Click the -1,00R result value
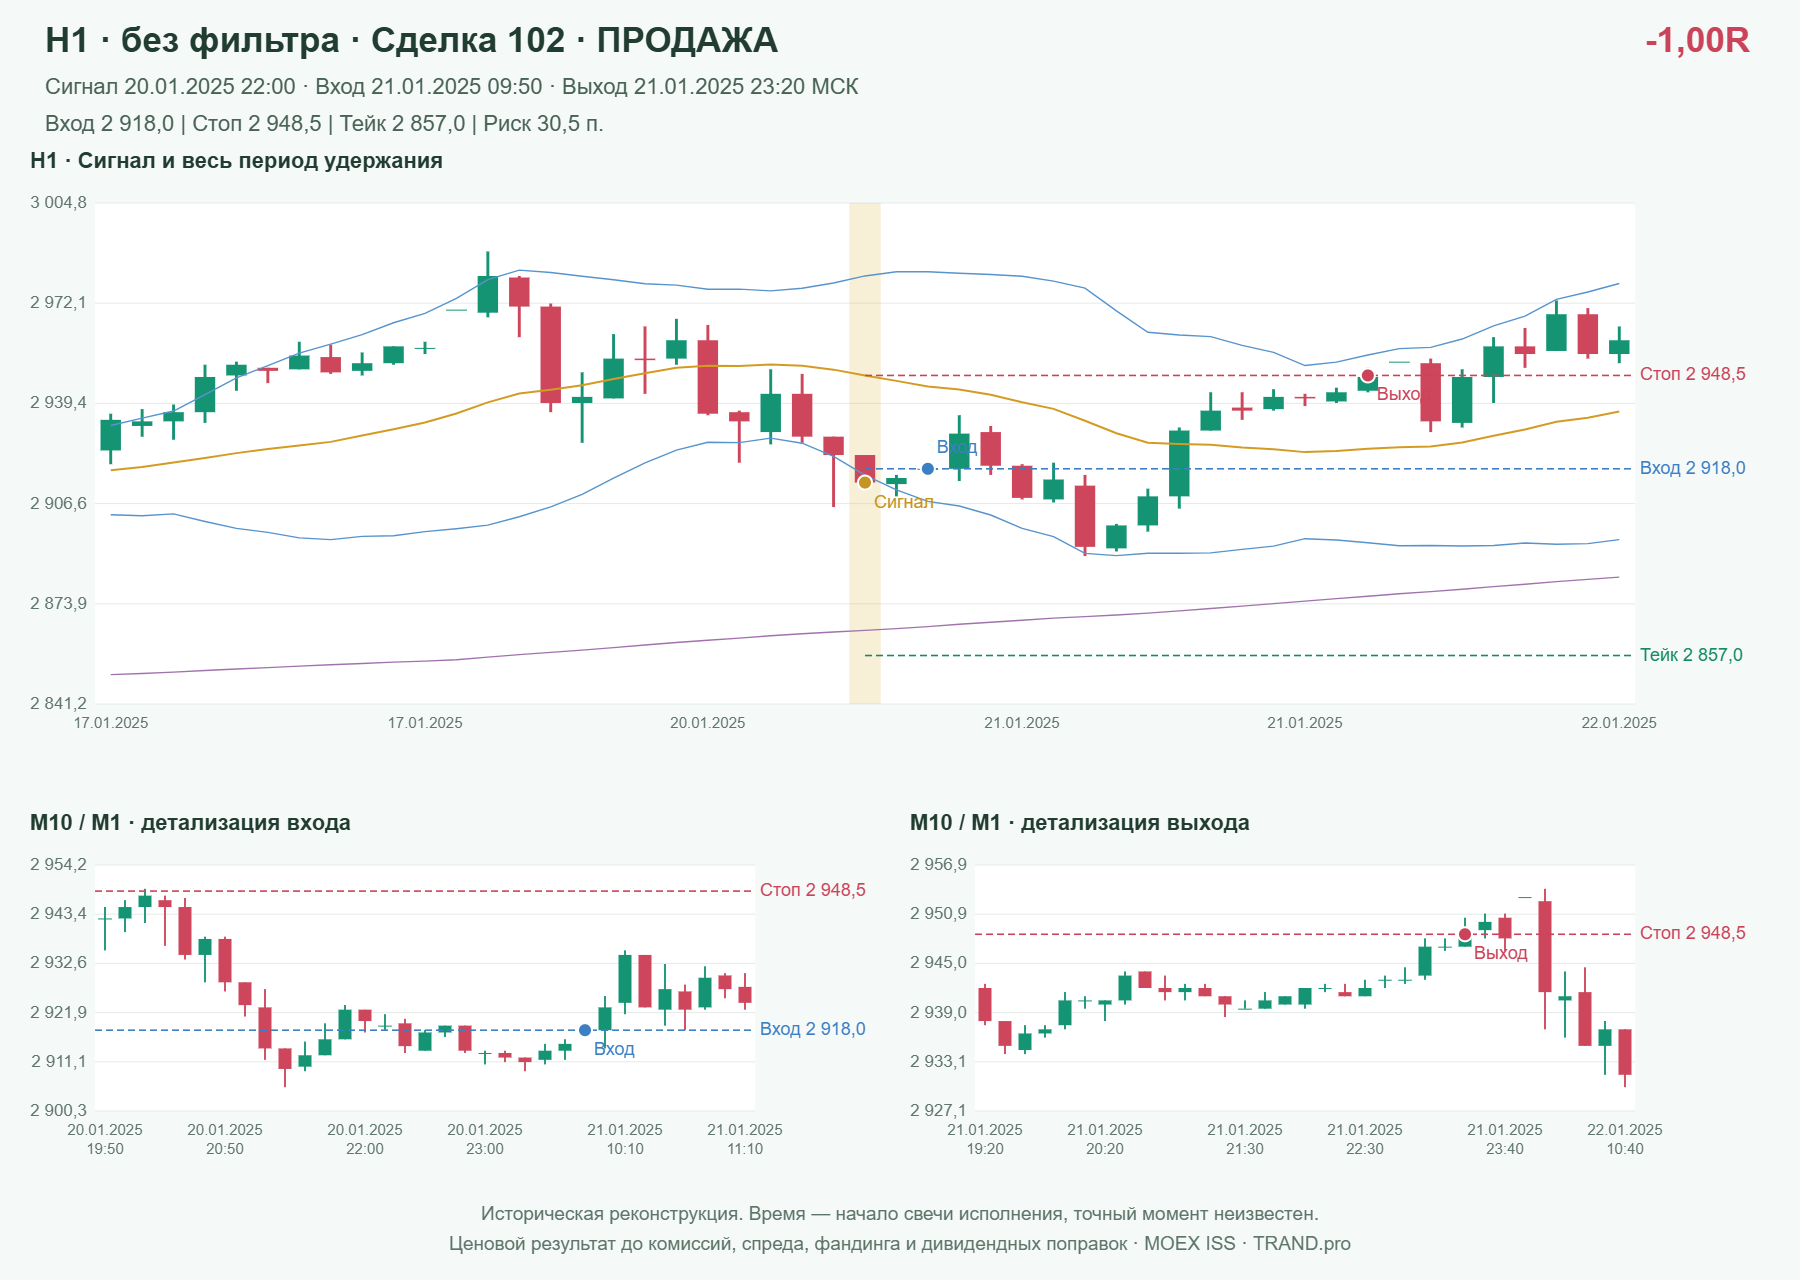 (1697, 40)
